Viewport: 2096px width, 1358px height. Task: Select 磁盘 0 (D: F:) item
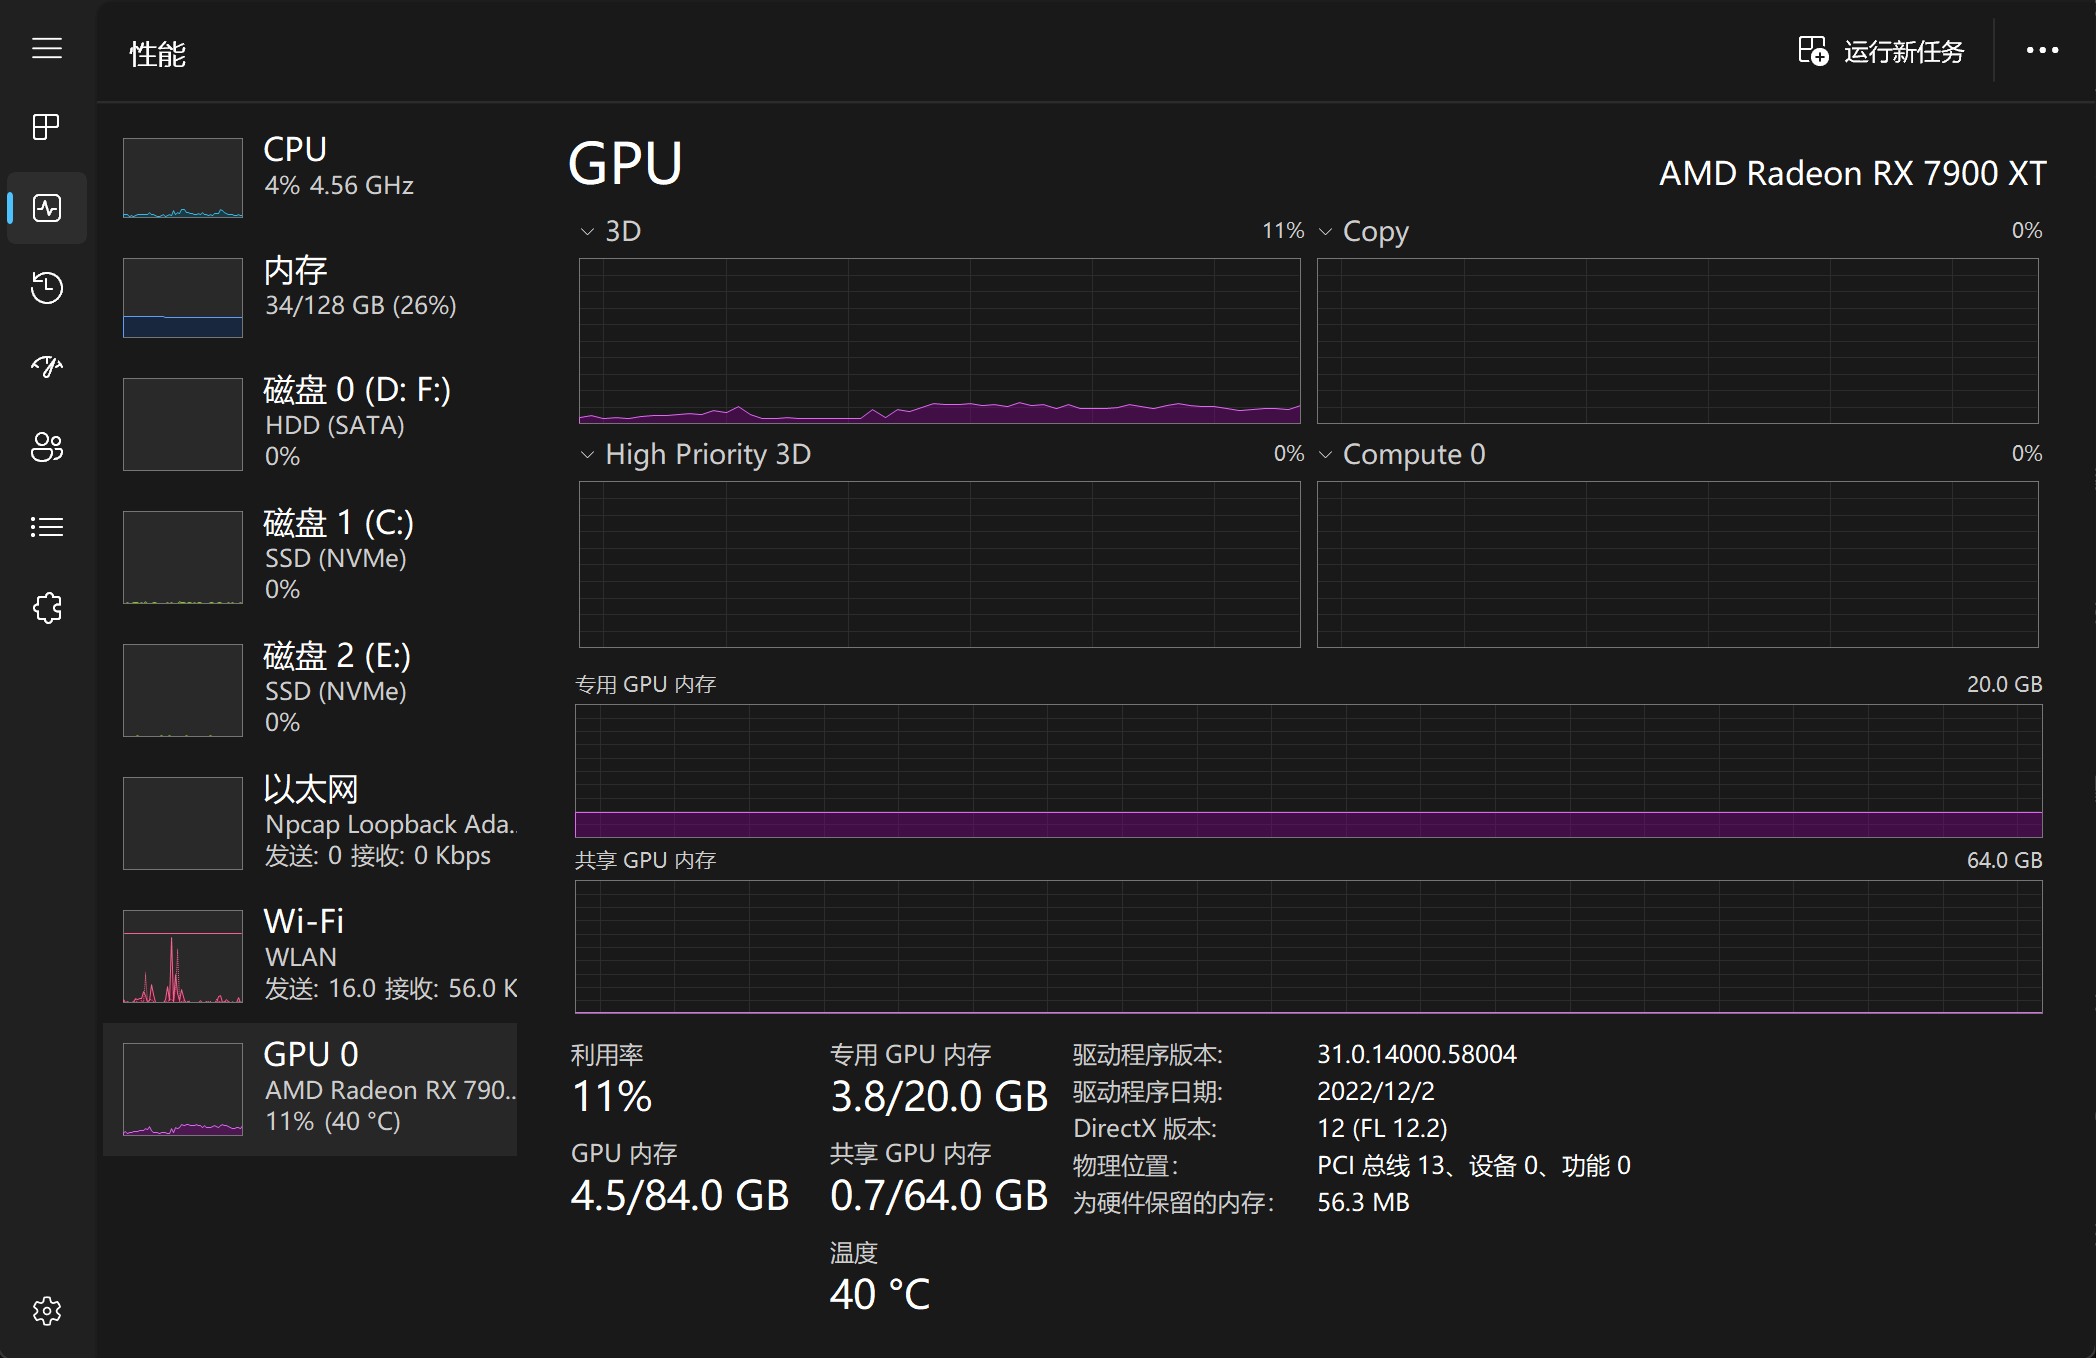310,423
